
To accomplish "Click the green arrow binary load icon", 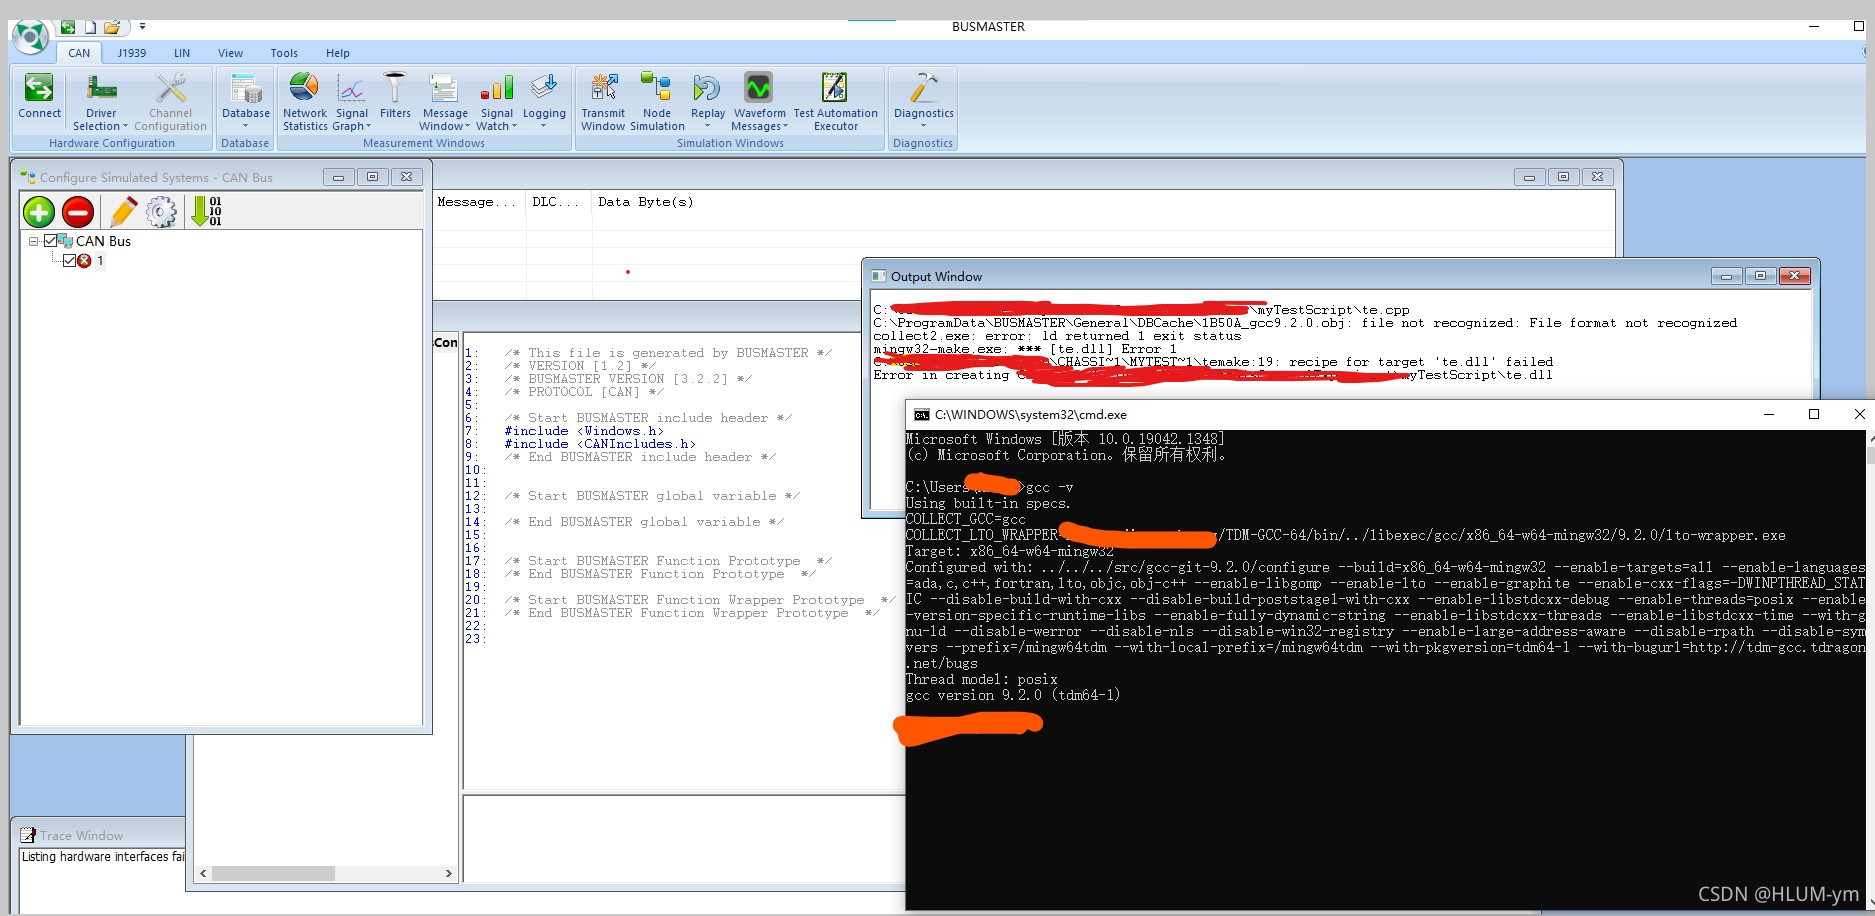I will point(205,211).
